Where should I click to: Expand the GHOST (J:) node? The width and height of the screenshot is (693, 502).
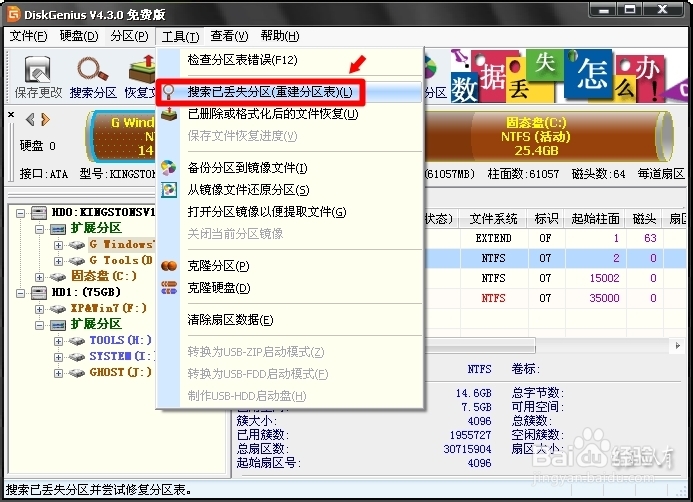pos(58,373)
